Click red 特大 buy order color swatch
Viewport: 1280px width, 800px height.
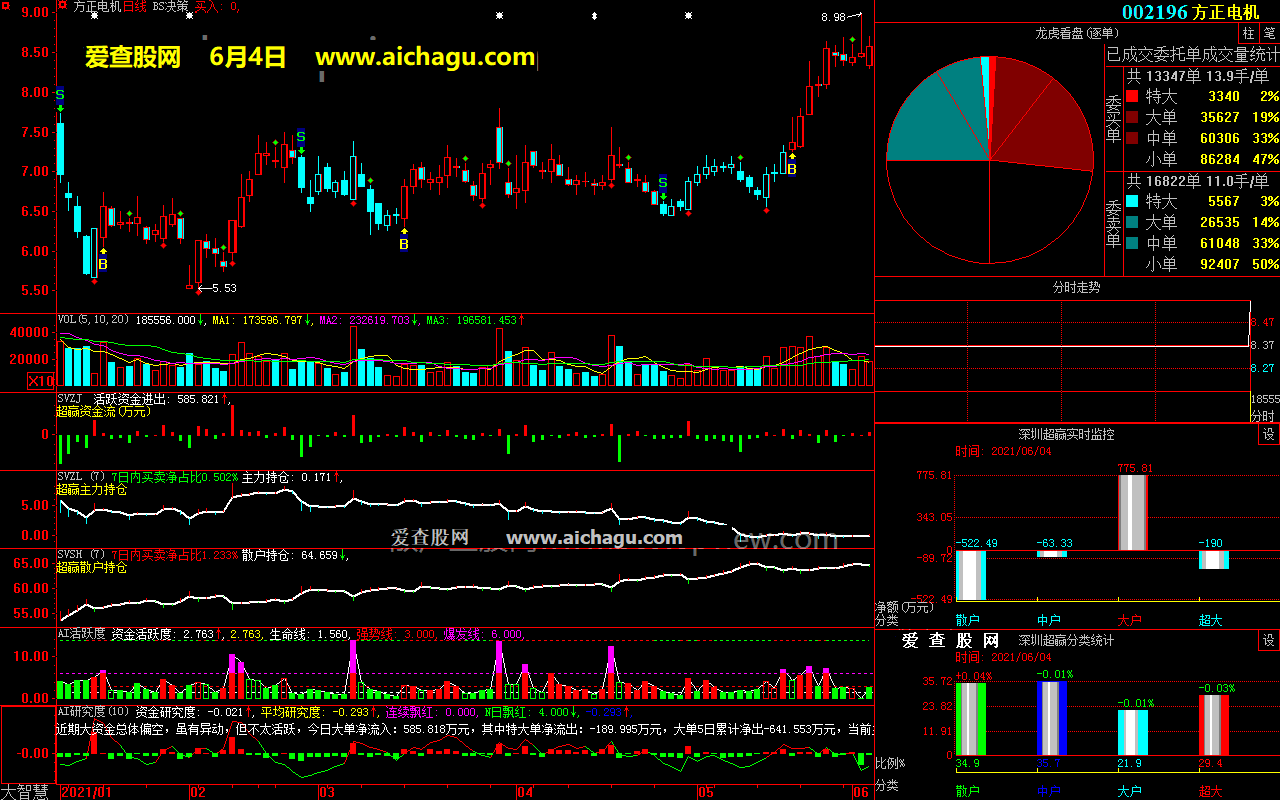[x=1132, y=97]
